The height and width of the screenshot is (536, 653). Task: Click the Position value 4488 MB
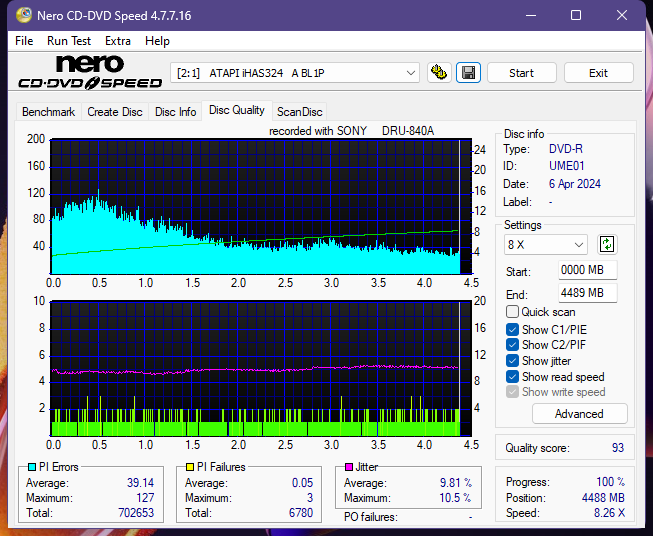(603, 498)
